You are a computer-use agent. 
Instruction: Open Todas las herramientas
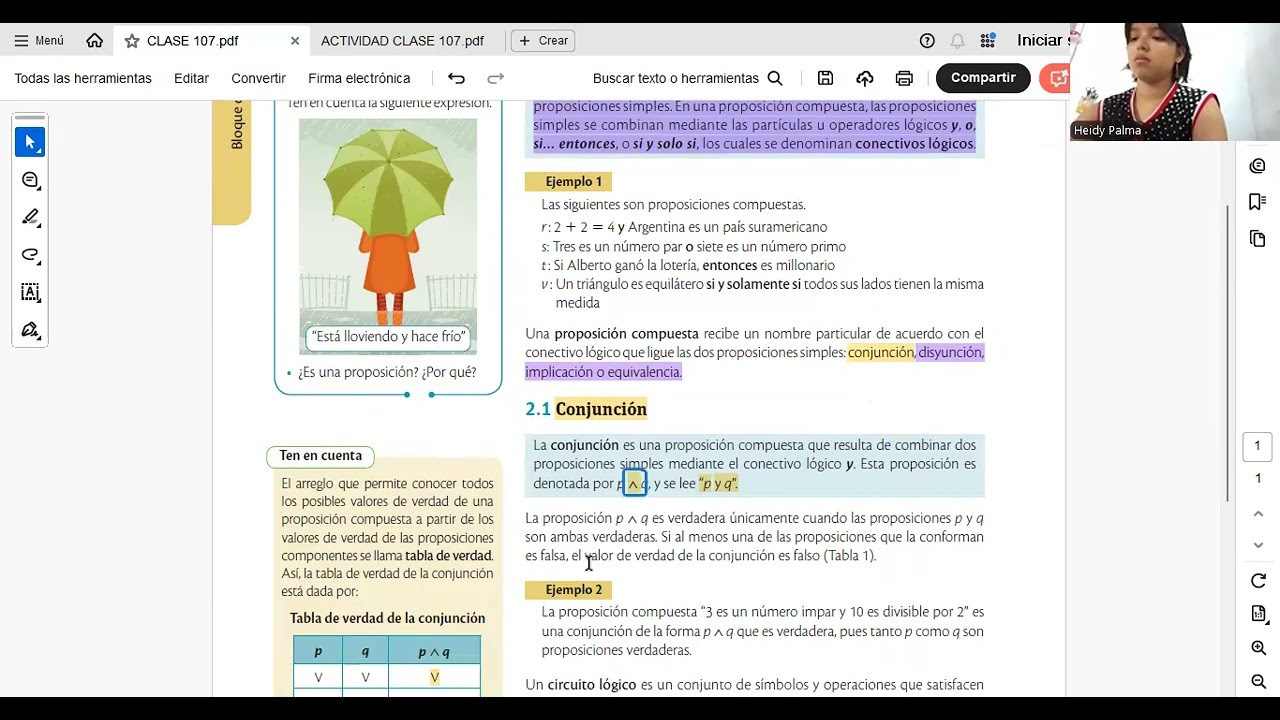[x=83, y=78]
